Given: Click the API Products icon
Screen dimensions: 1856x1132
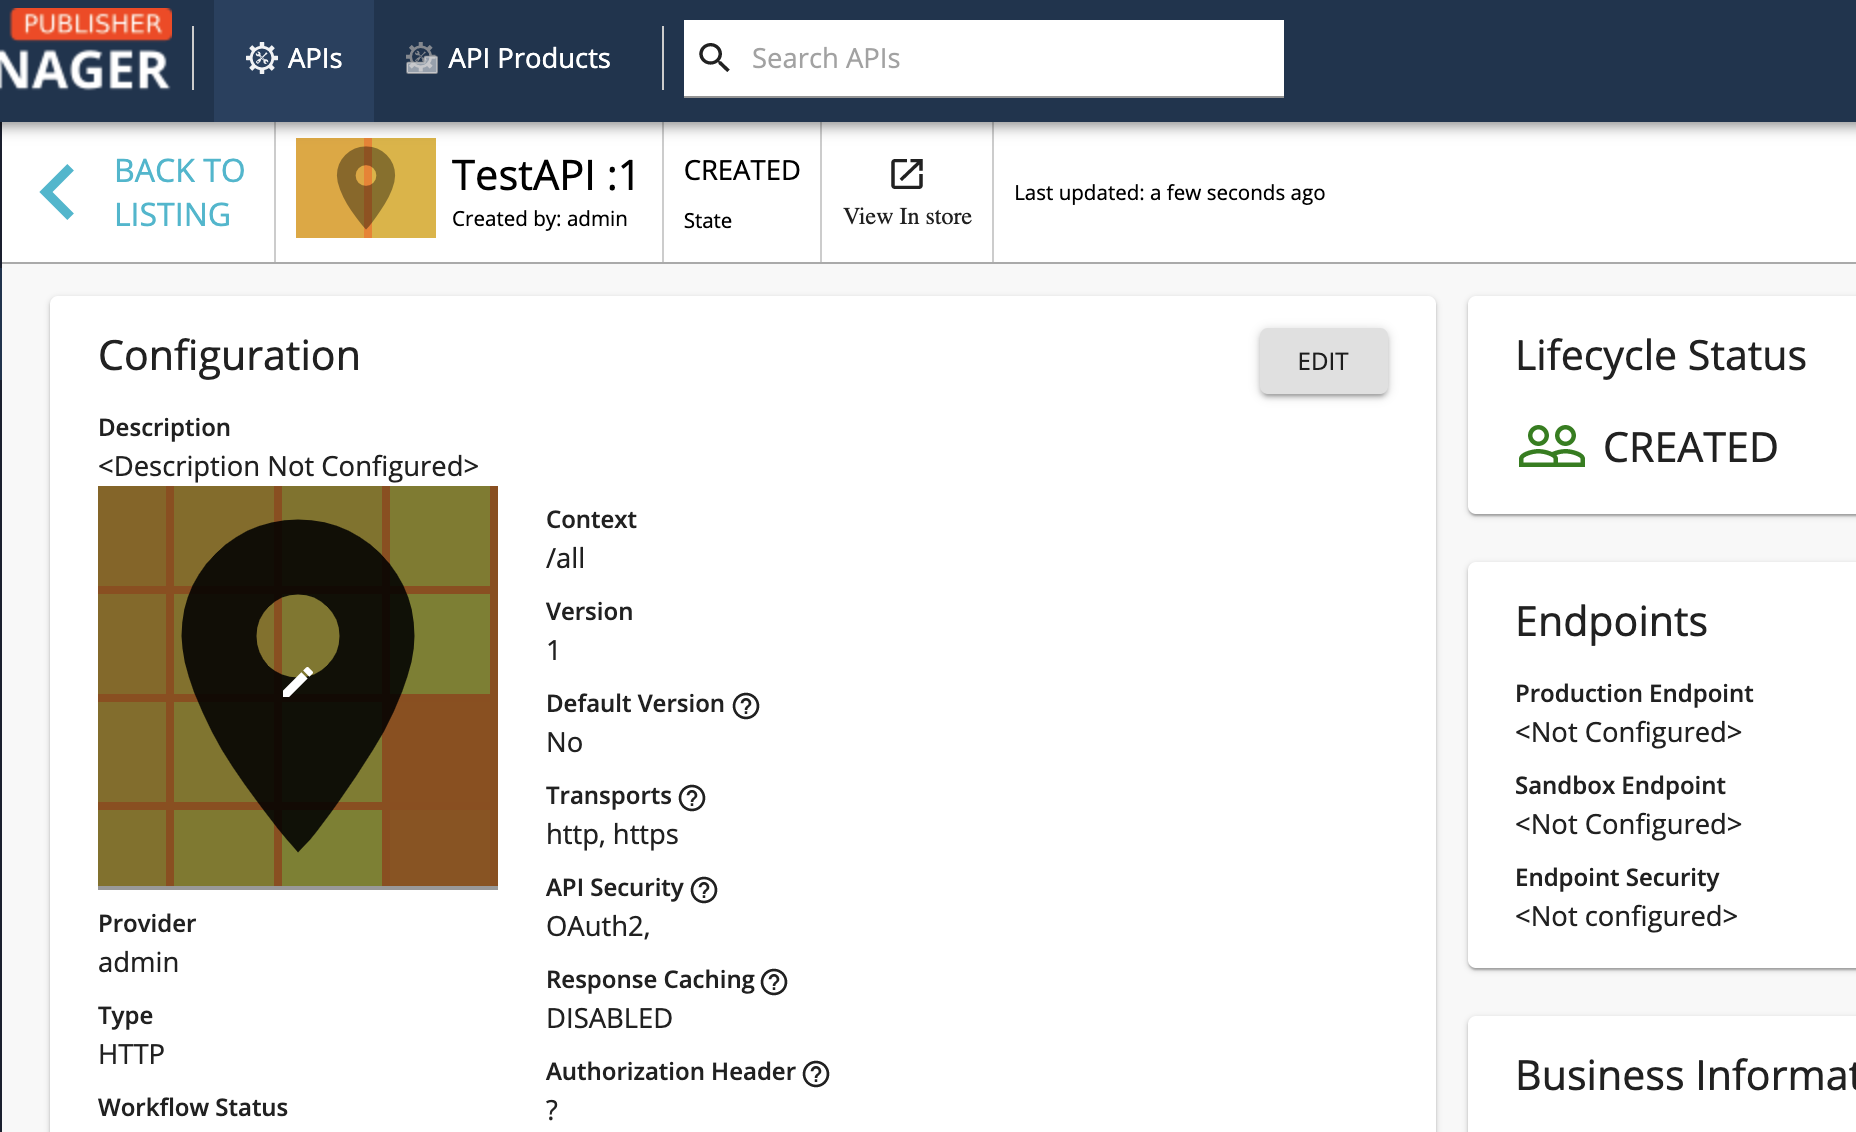Looking at the screenshot, I should (421, 58).
